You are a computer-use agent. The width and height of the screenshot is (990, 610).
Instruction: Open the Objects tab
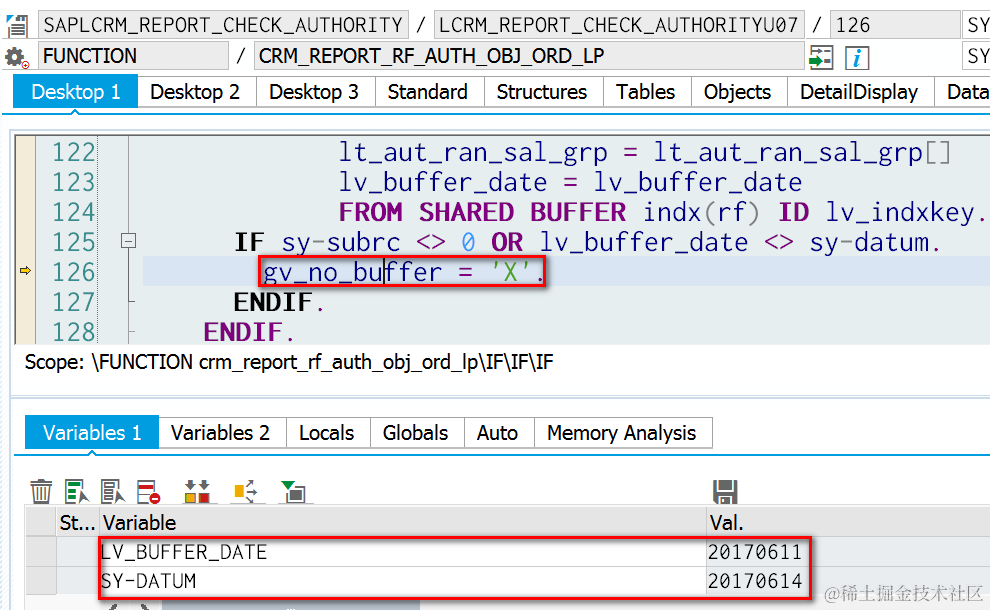point(737,92)
